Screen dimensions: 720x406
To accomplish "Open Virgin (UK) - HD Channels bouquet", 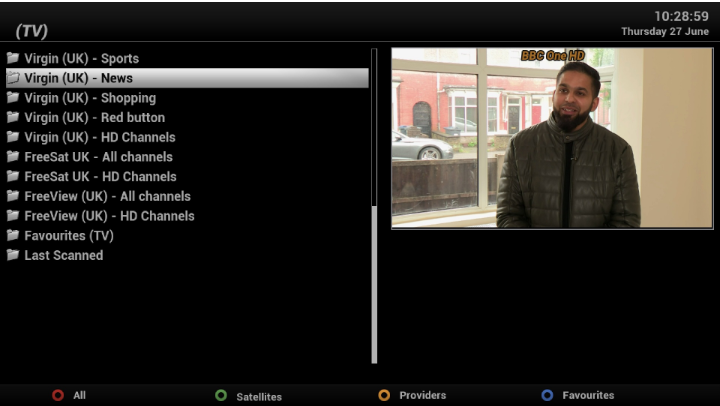I will tap(187, 137).
